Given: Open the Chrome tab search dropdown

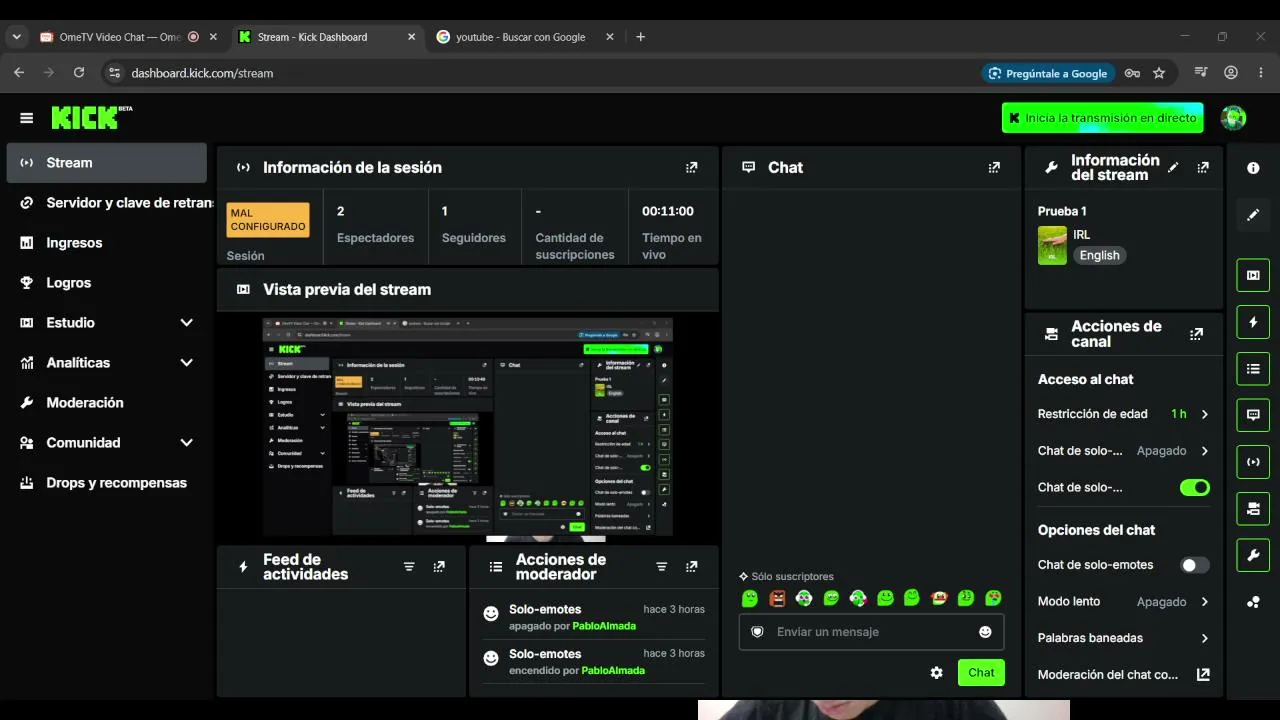Looking at the screenshot, I should [x=16, y=37].
